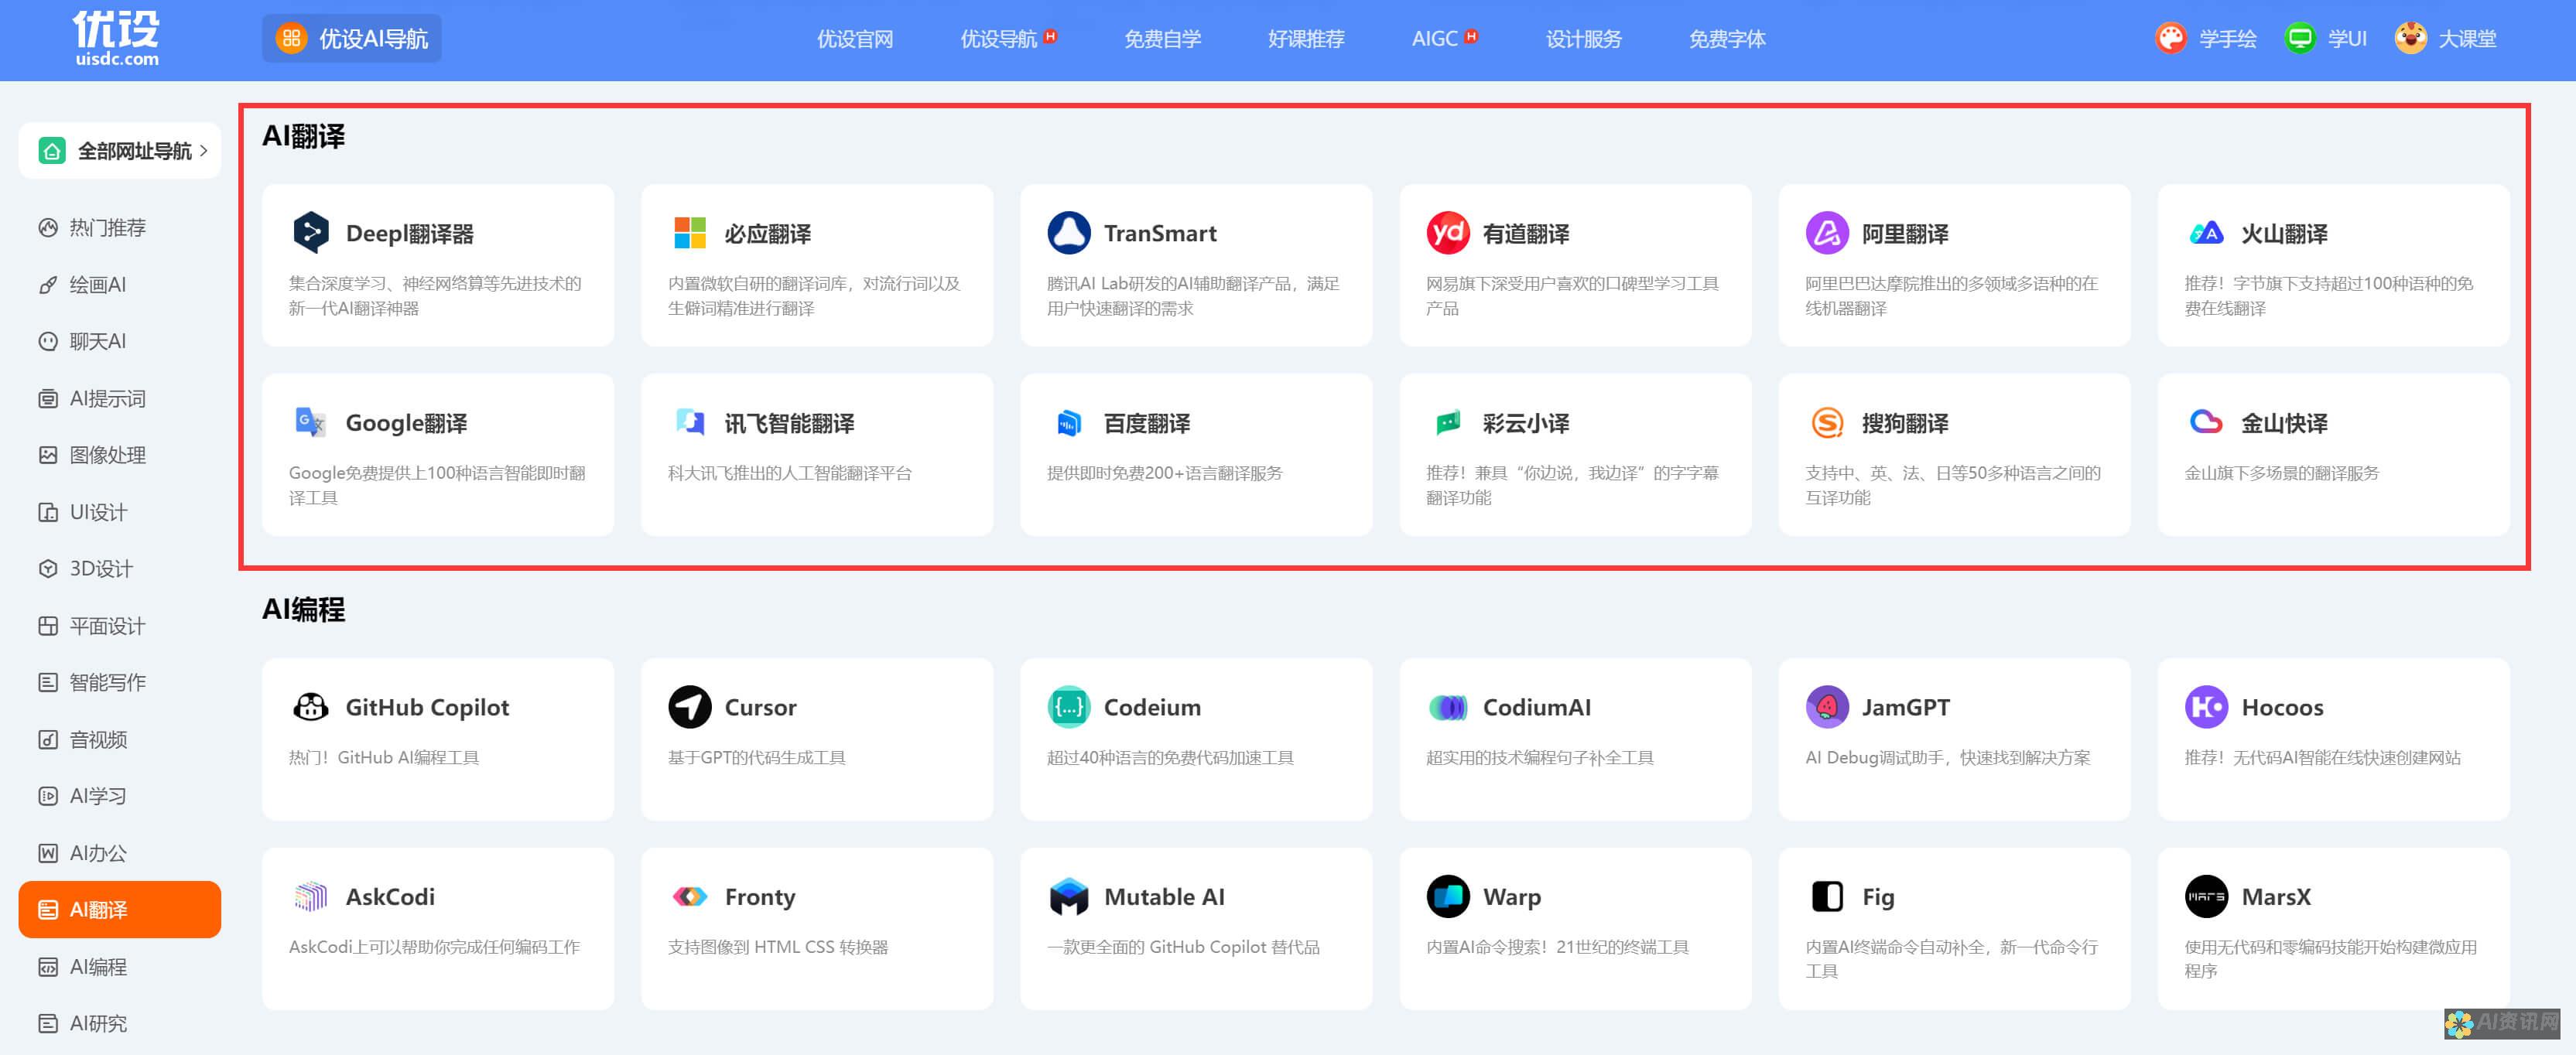Click the 优设 uisdc.com site logo
2576x1055 pixels.
tap(116, 38)
